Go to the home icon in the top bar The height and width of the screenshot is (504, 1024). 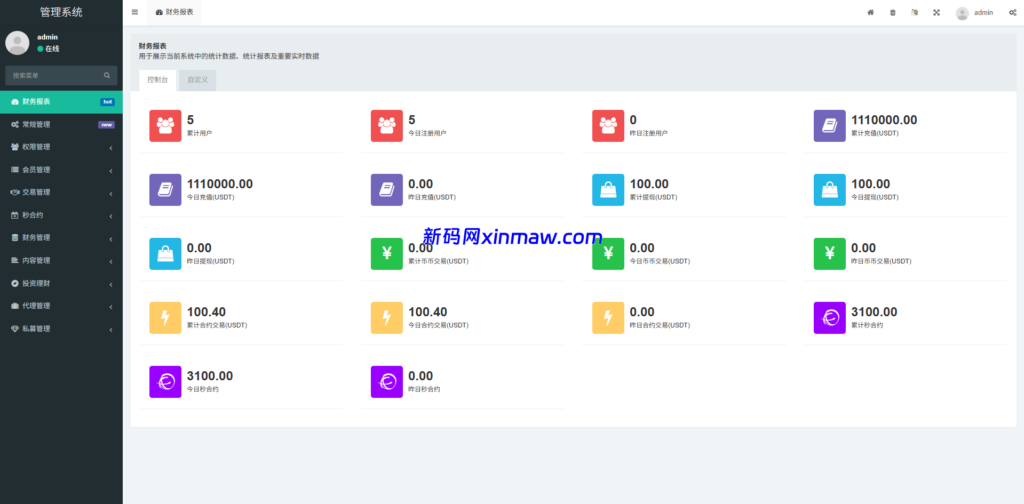[x=871, y=12]
